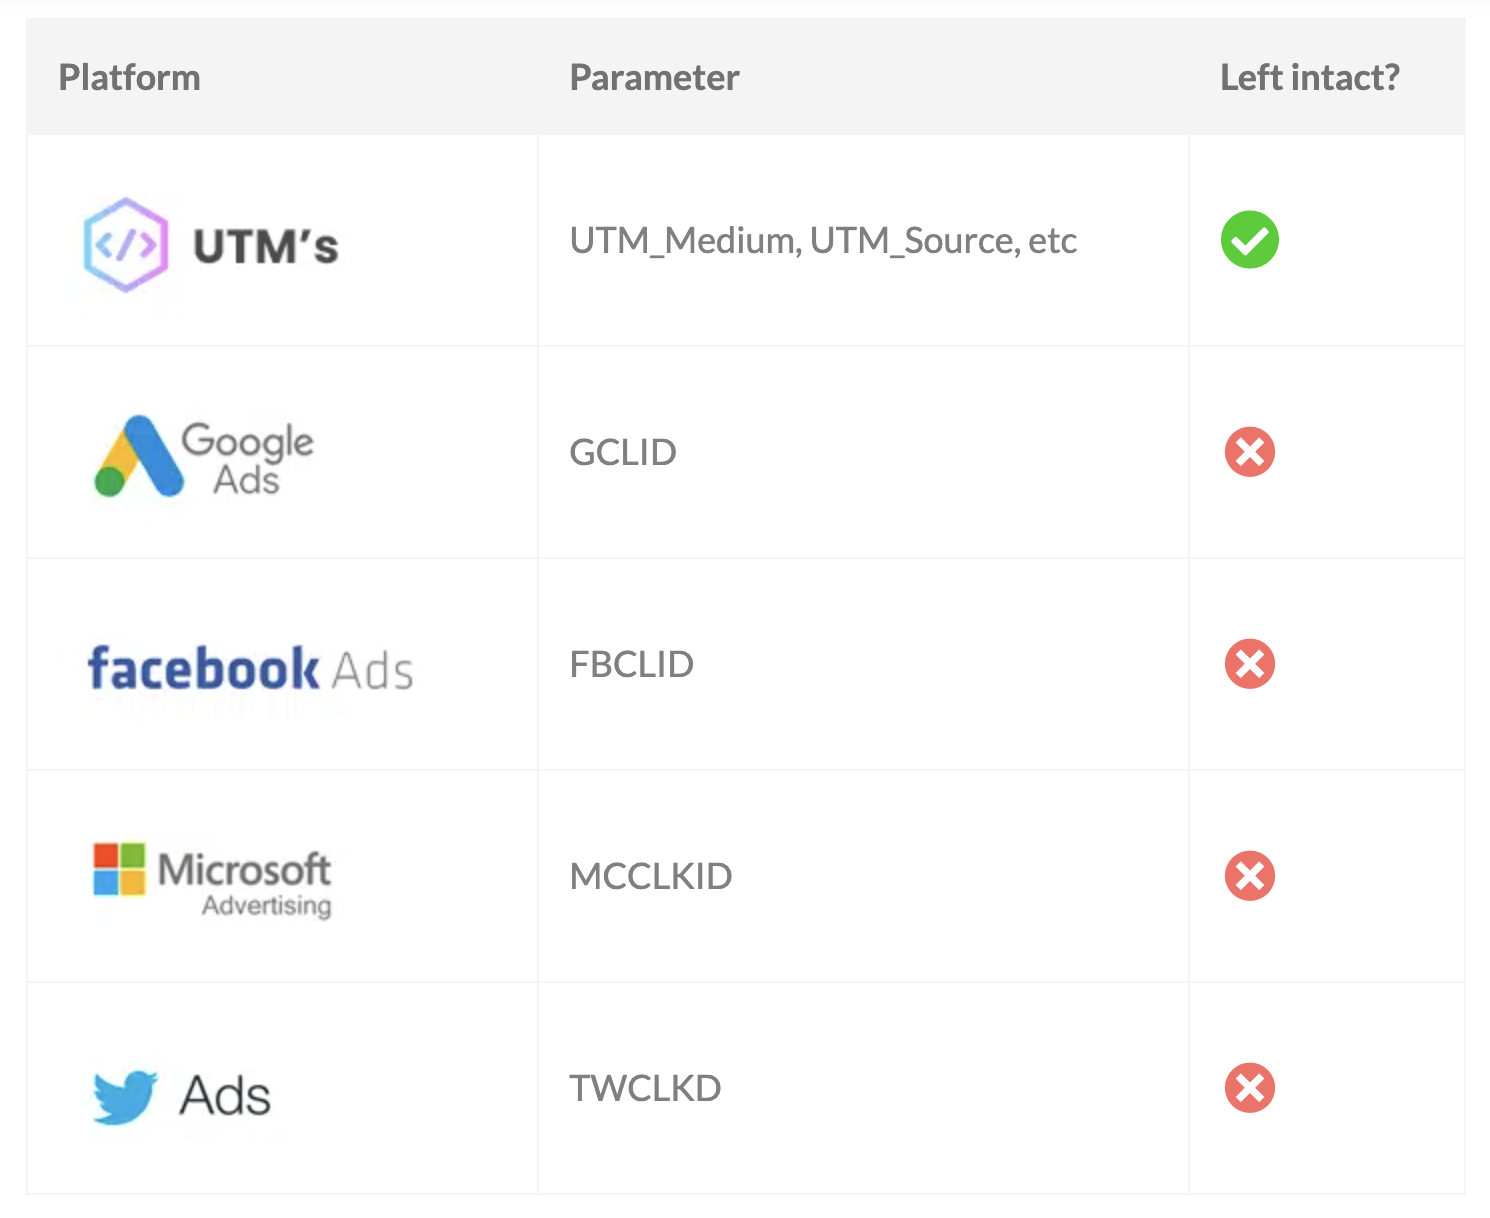Image resolution: width=1490 pixels, height=1218 pixels.
Task: Click the Parameter column header
Action: 654,78
